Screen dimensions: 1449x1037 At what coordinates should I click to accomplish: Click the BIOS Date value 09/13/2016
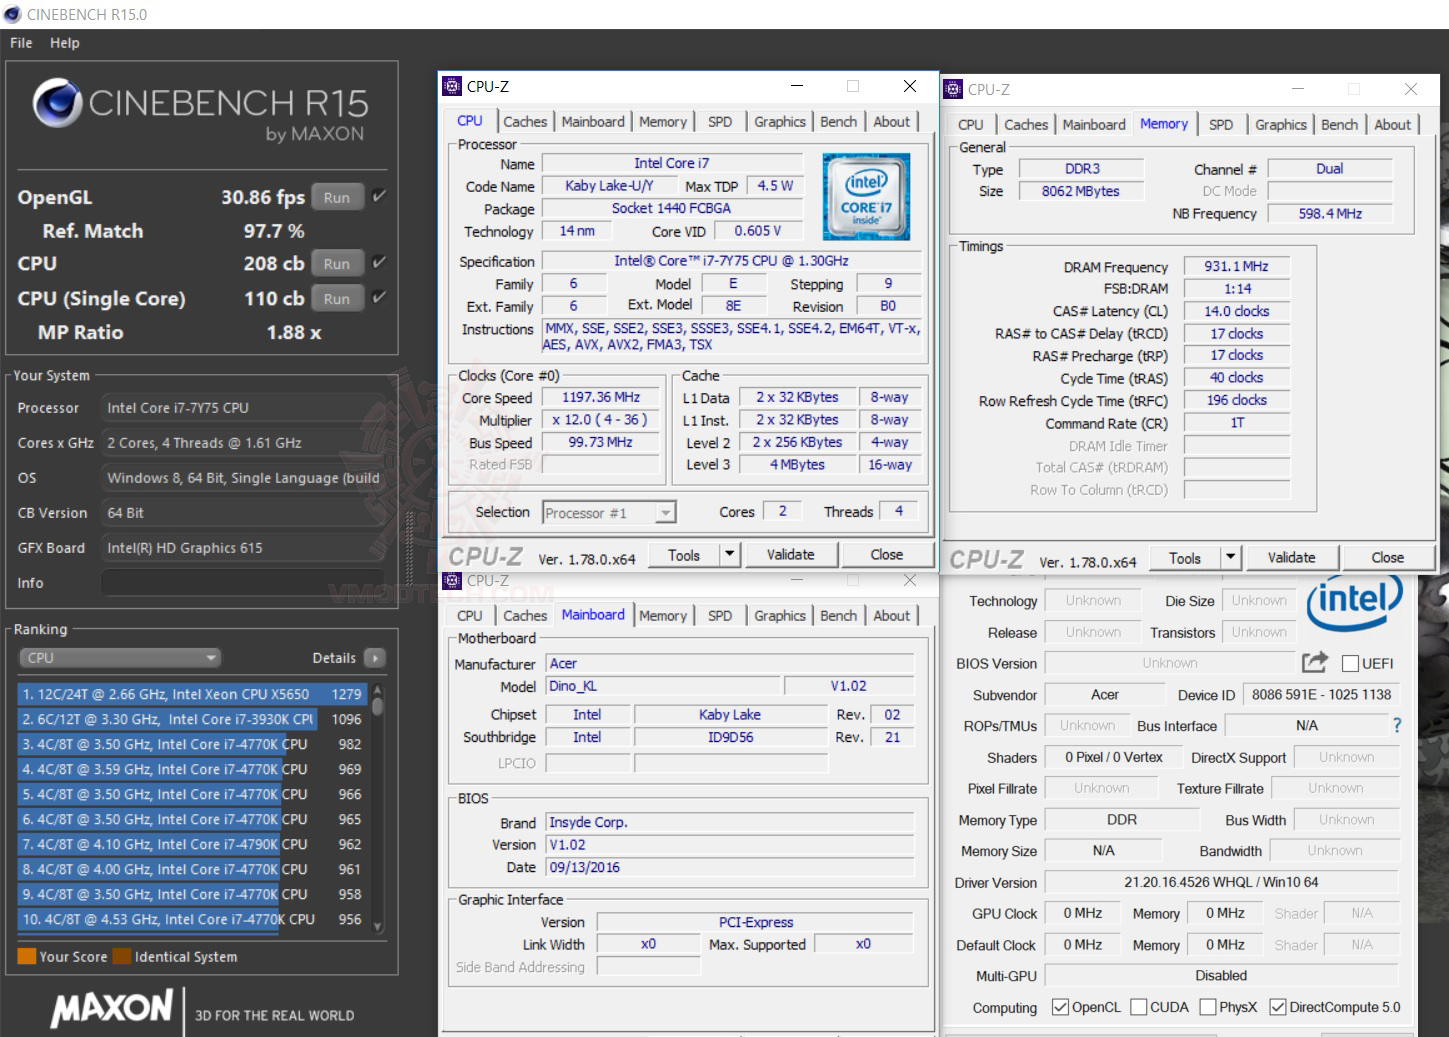(x=729, y=867)
